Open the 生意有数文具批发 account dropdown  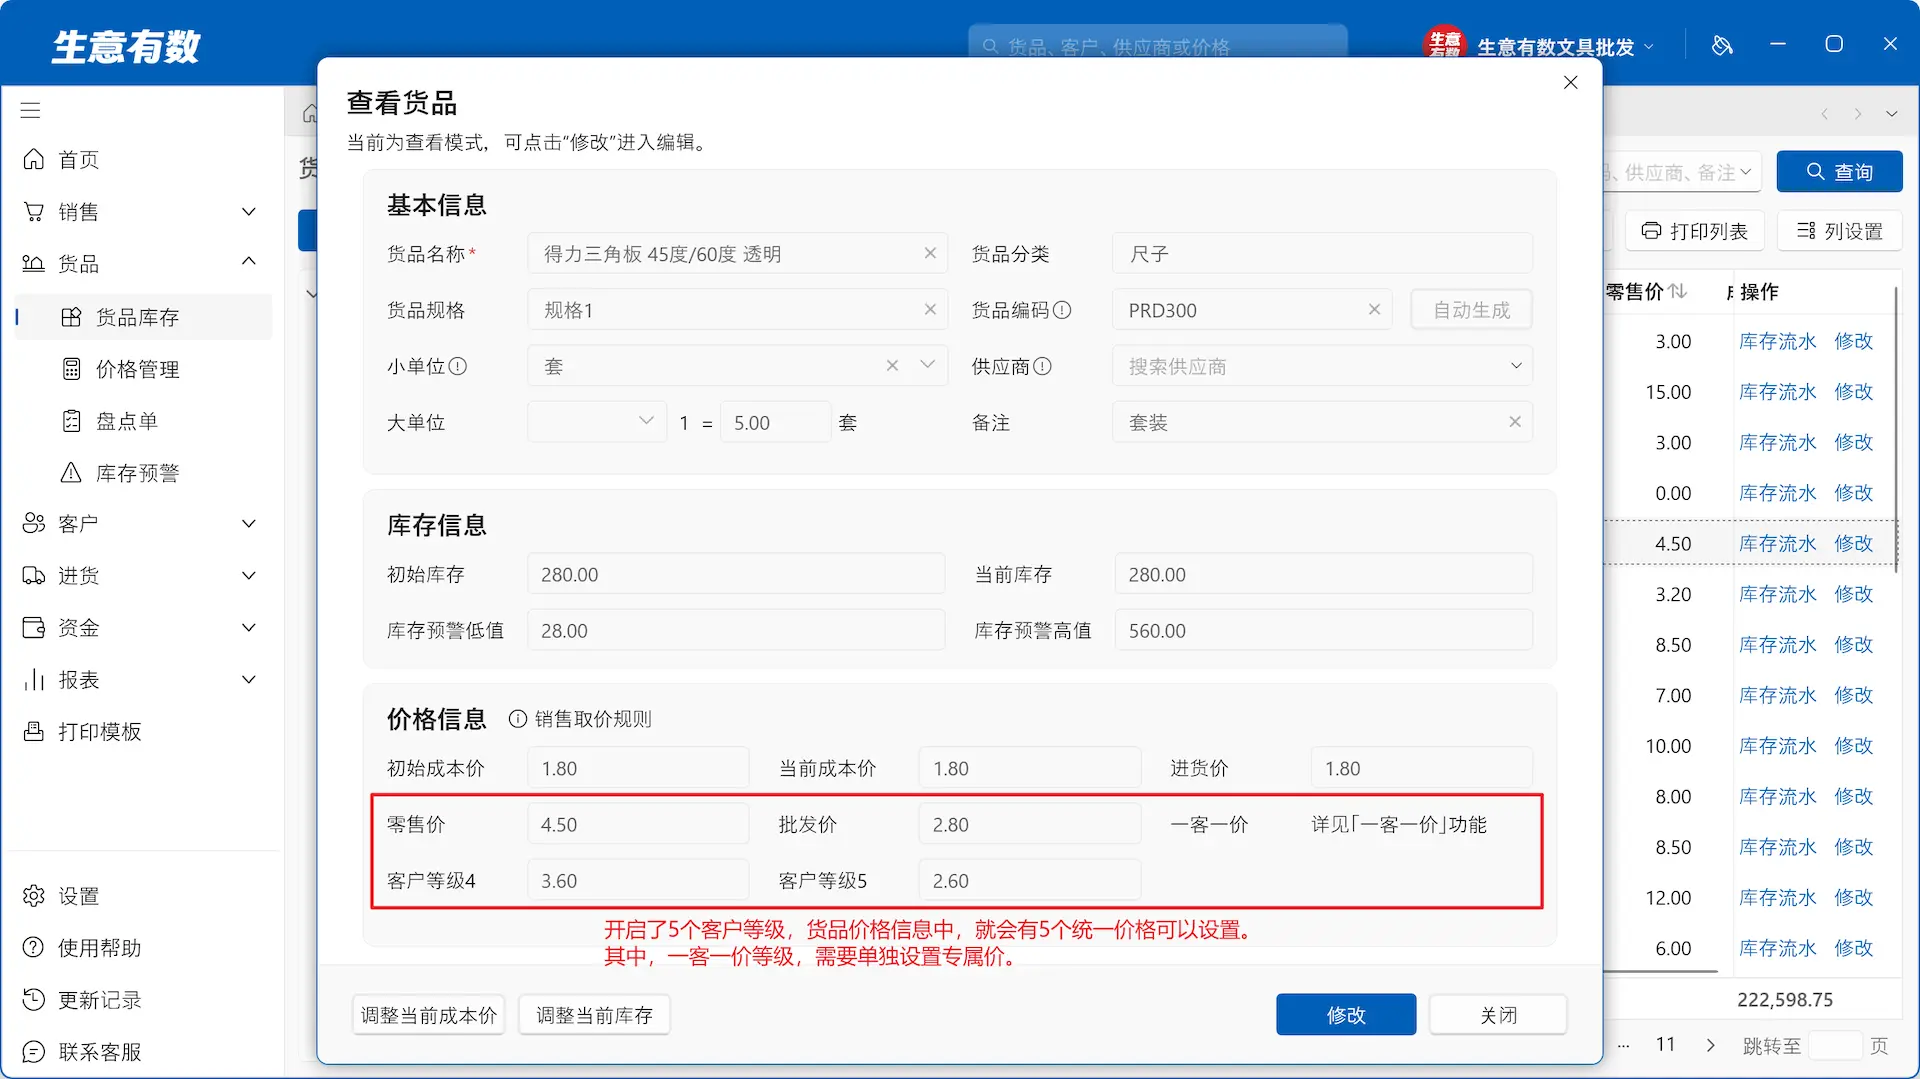tap(1565, 47)
